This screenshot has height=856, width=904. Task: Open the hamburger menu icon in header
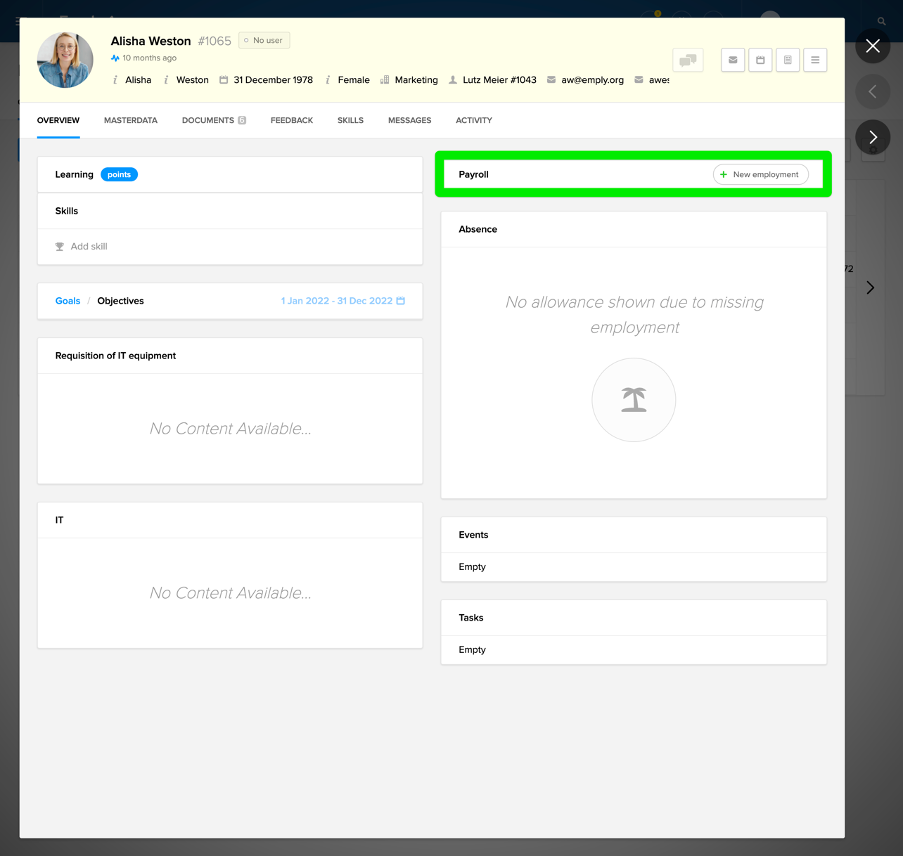(x=815, y=60)
